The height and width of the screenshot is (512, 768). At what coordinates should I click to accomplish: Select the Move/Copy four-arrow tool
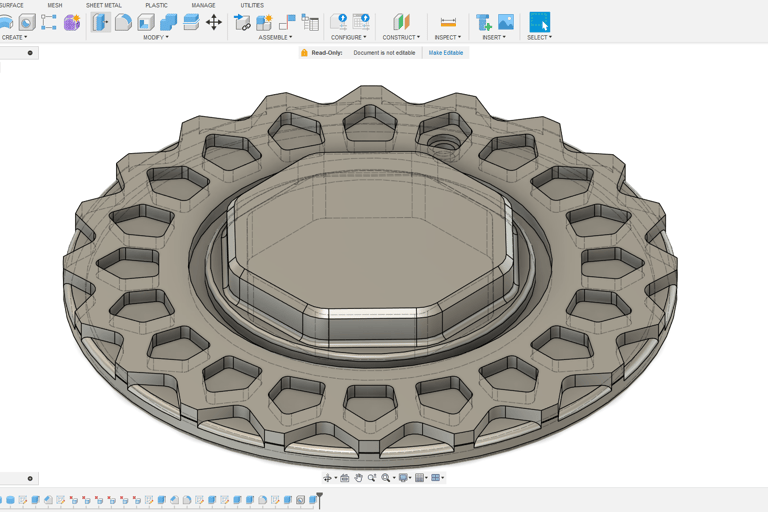[214, 22]
